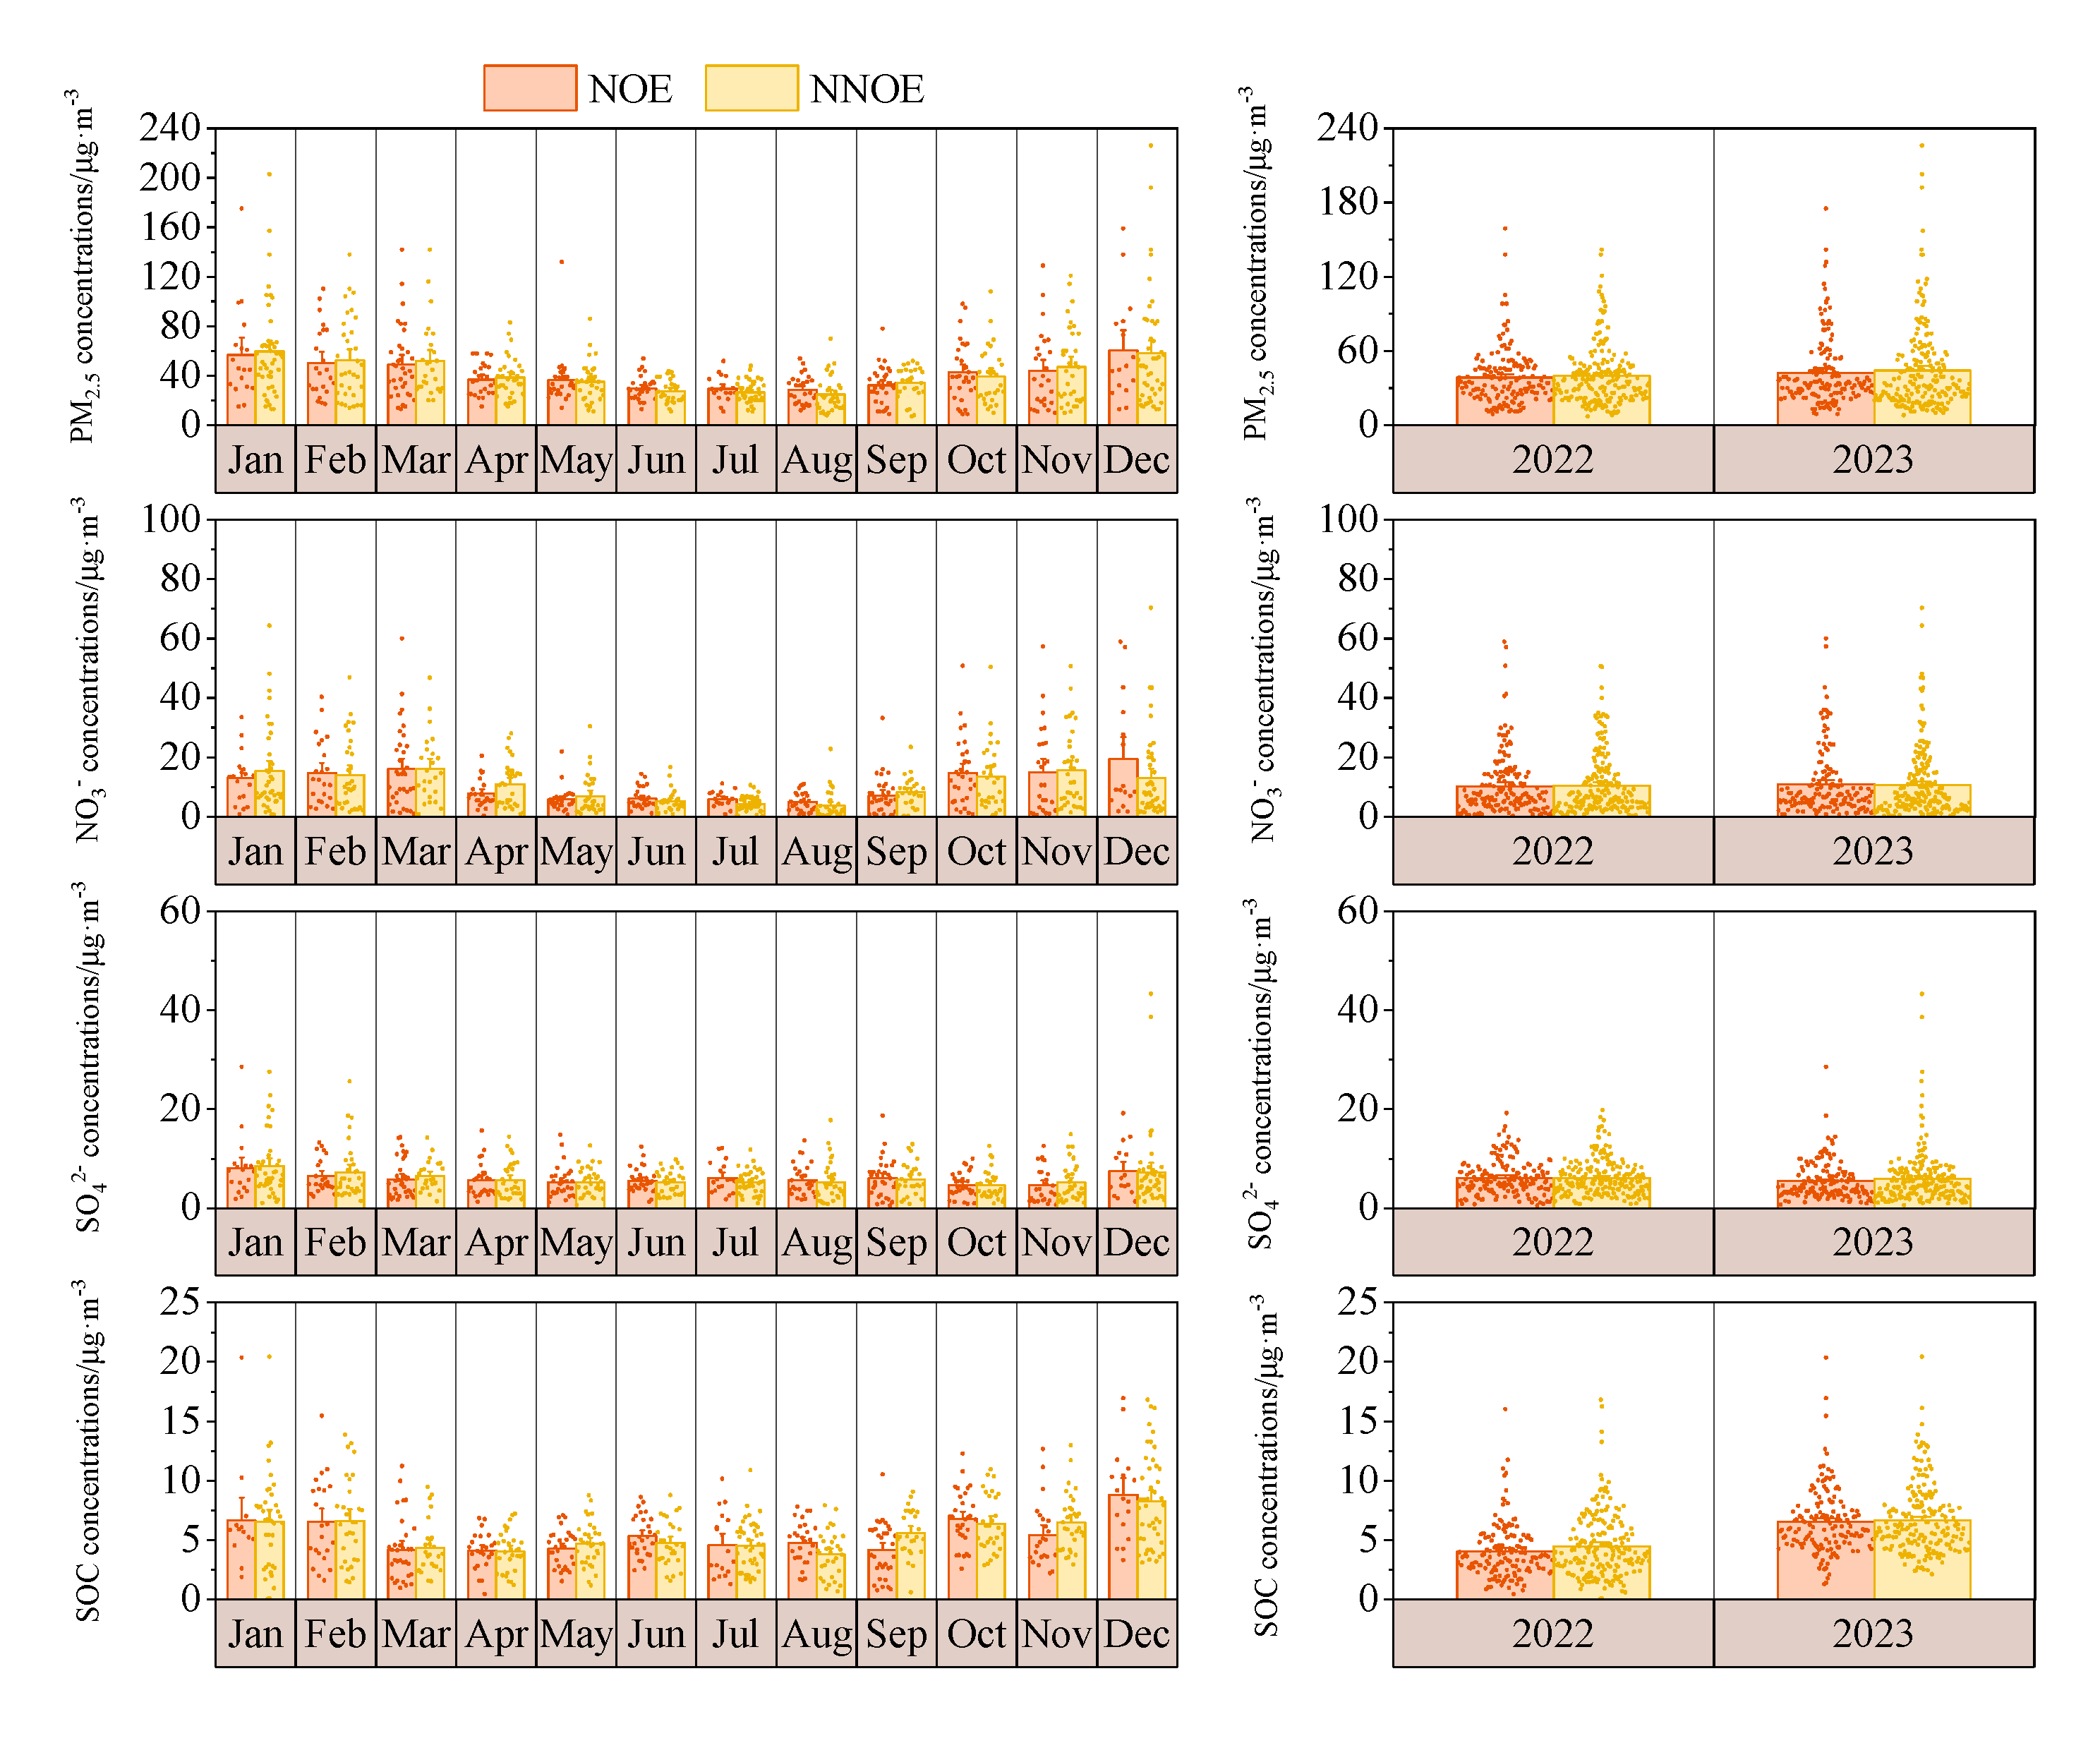2100x1743 pixels.
Task: Click the 25 tick on SOC monthly axis
Action: pos(180,1302)
